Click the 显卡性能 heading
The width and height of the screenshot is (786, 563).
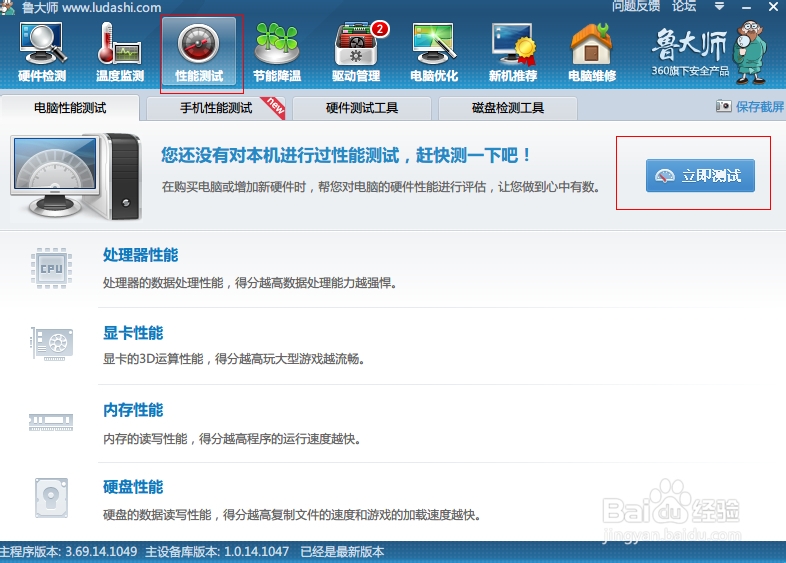click(x=133, y=333)
